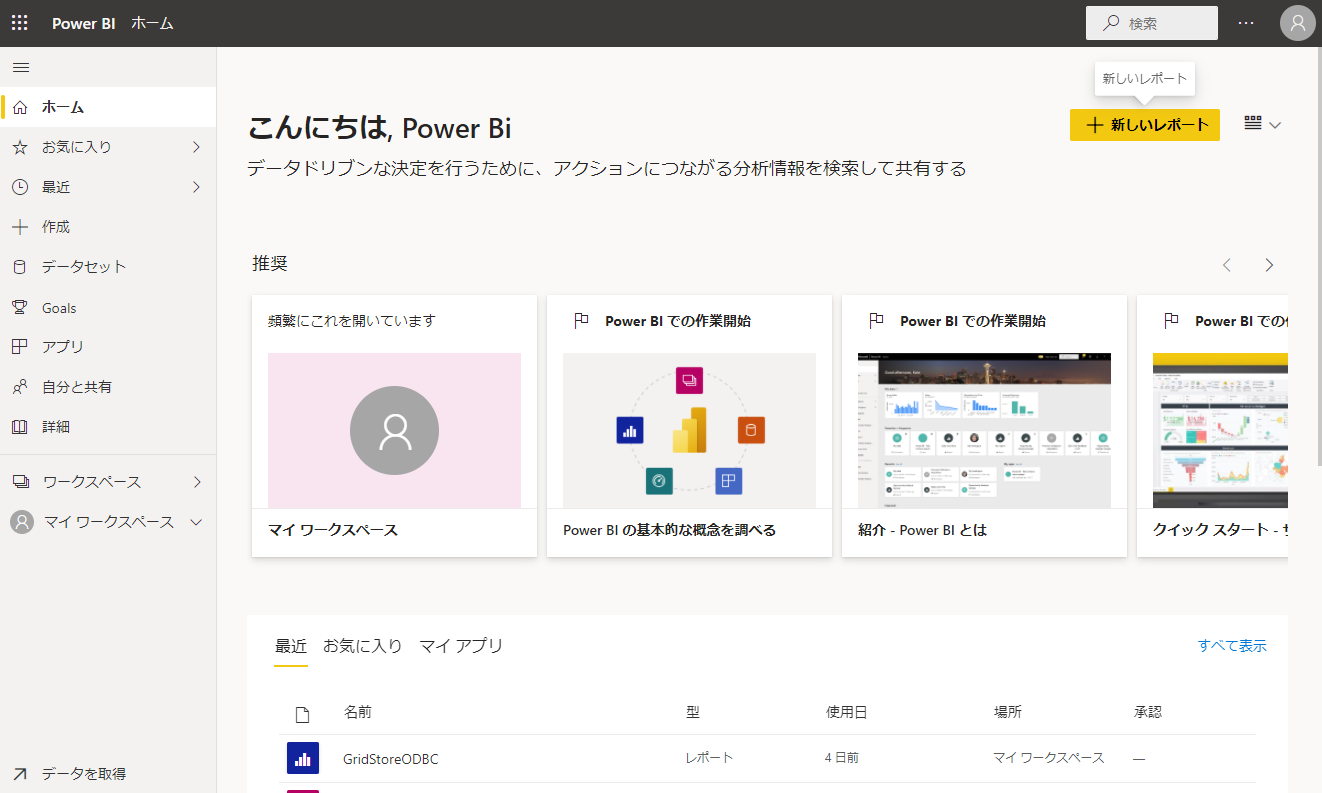Click the Apps grid icon in sidebar
The width and height of the screenshot is (1322, 793).
pyautogui.click(x=20, y=347)
